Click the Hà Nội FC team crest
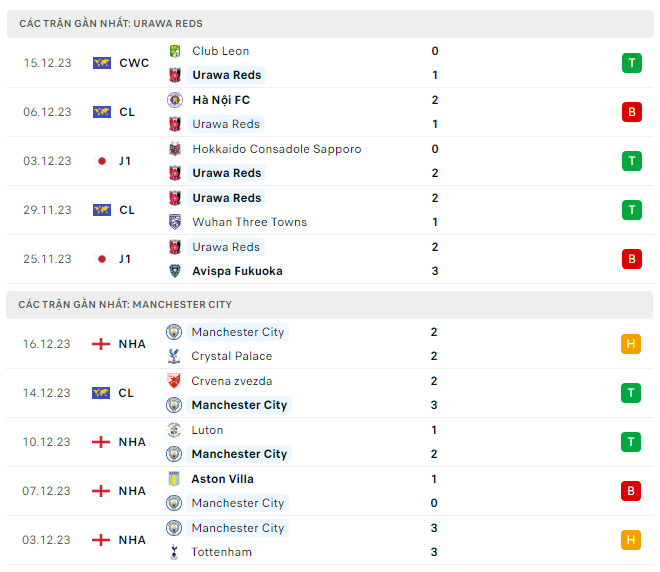The image size is (660, 572). tap(174, 100)
